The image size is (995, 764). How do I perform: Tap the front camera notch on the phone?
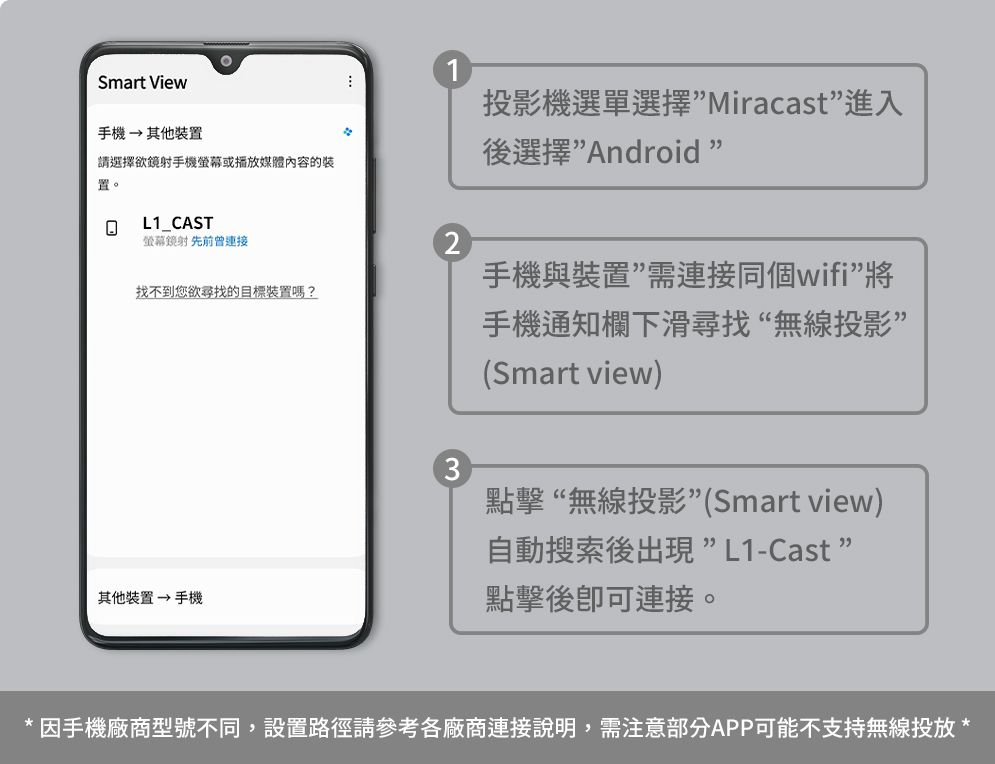pos(226,63)
